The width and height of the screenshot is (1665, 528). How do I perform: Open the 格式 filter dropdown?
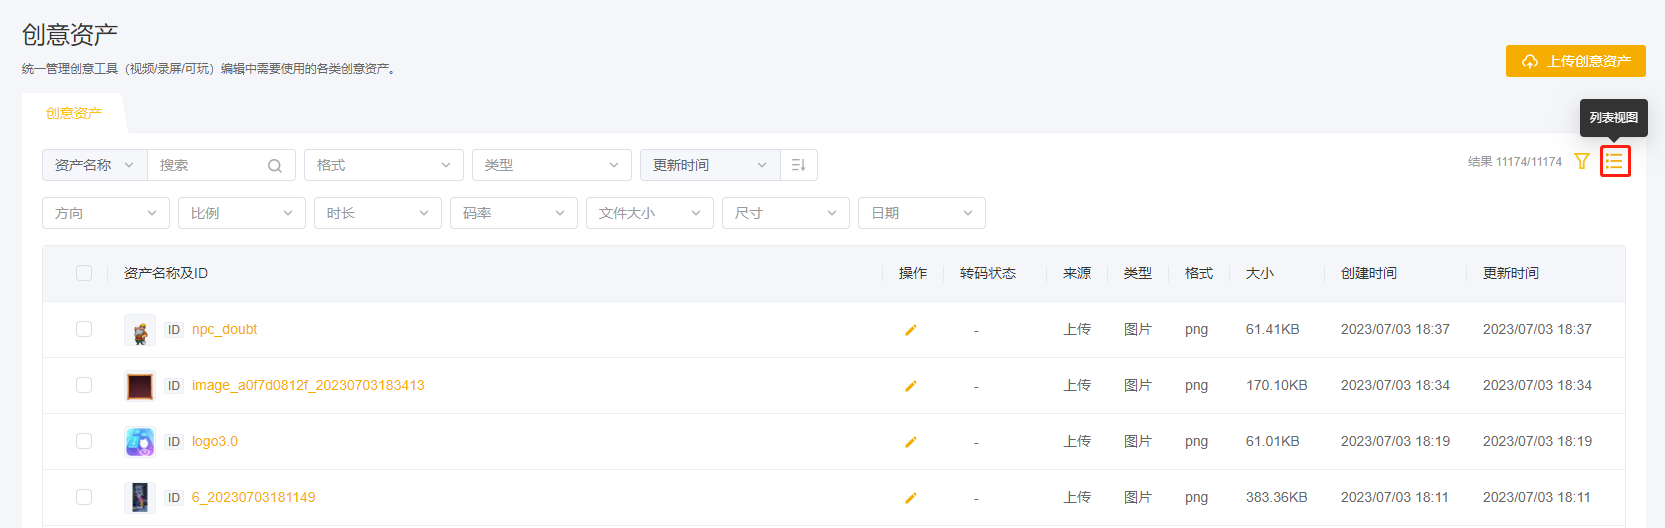[x=384, y=165]
